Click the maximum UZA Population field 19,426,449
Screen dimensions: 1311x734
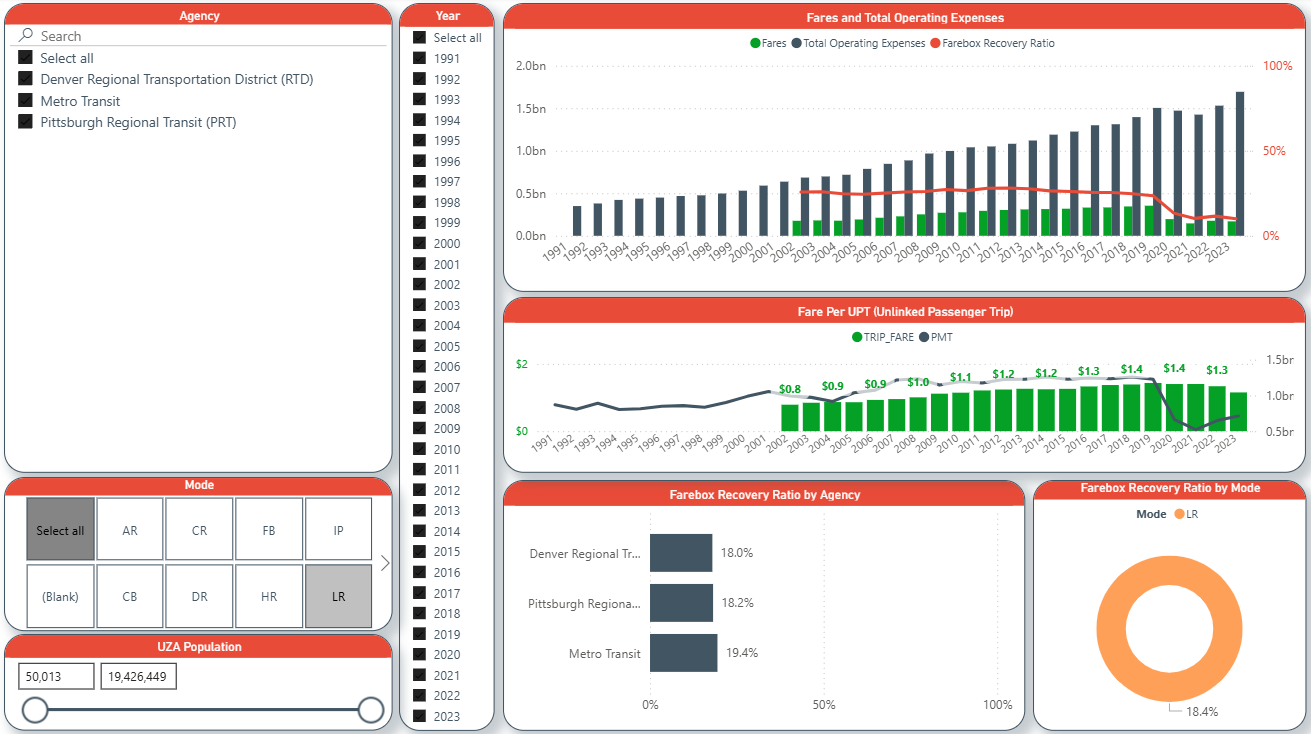[x=138, y=677]
